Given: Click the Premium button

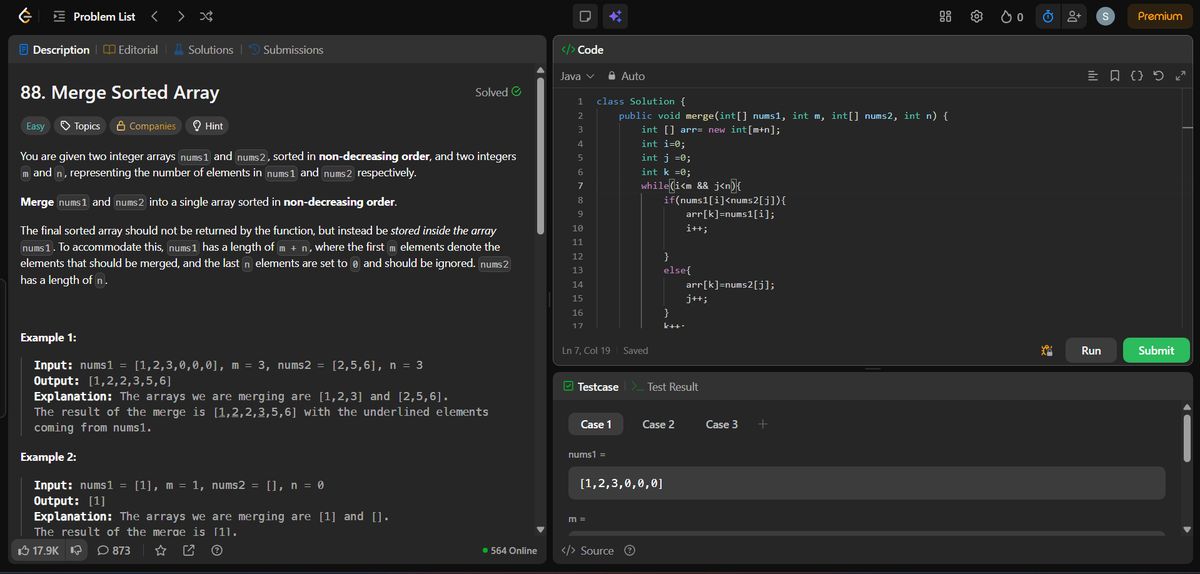Looking at the screenshot, I should click(x=1160, y=16).
